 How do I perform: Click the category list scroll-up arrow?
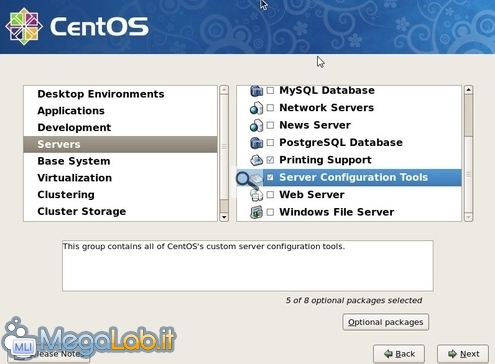[x=224, y=90]
